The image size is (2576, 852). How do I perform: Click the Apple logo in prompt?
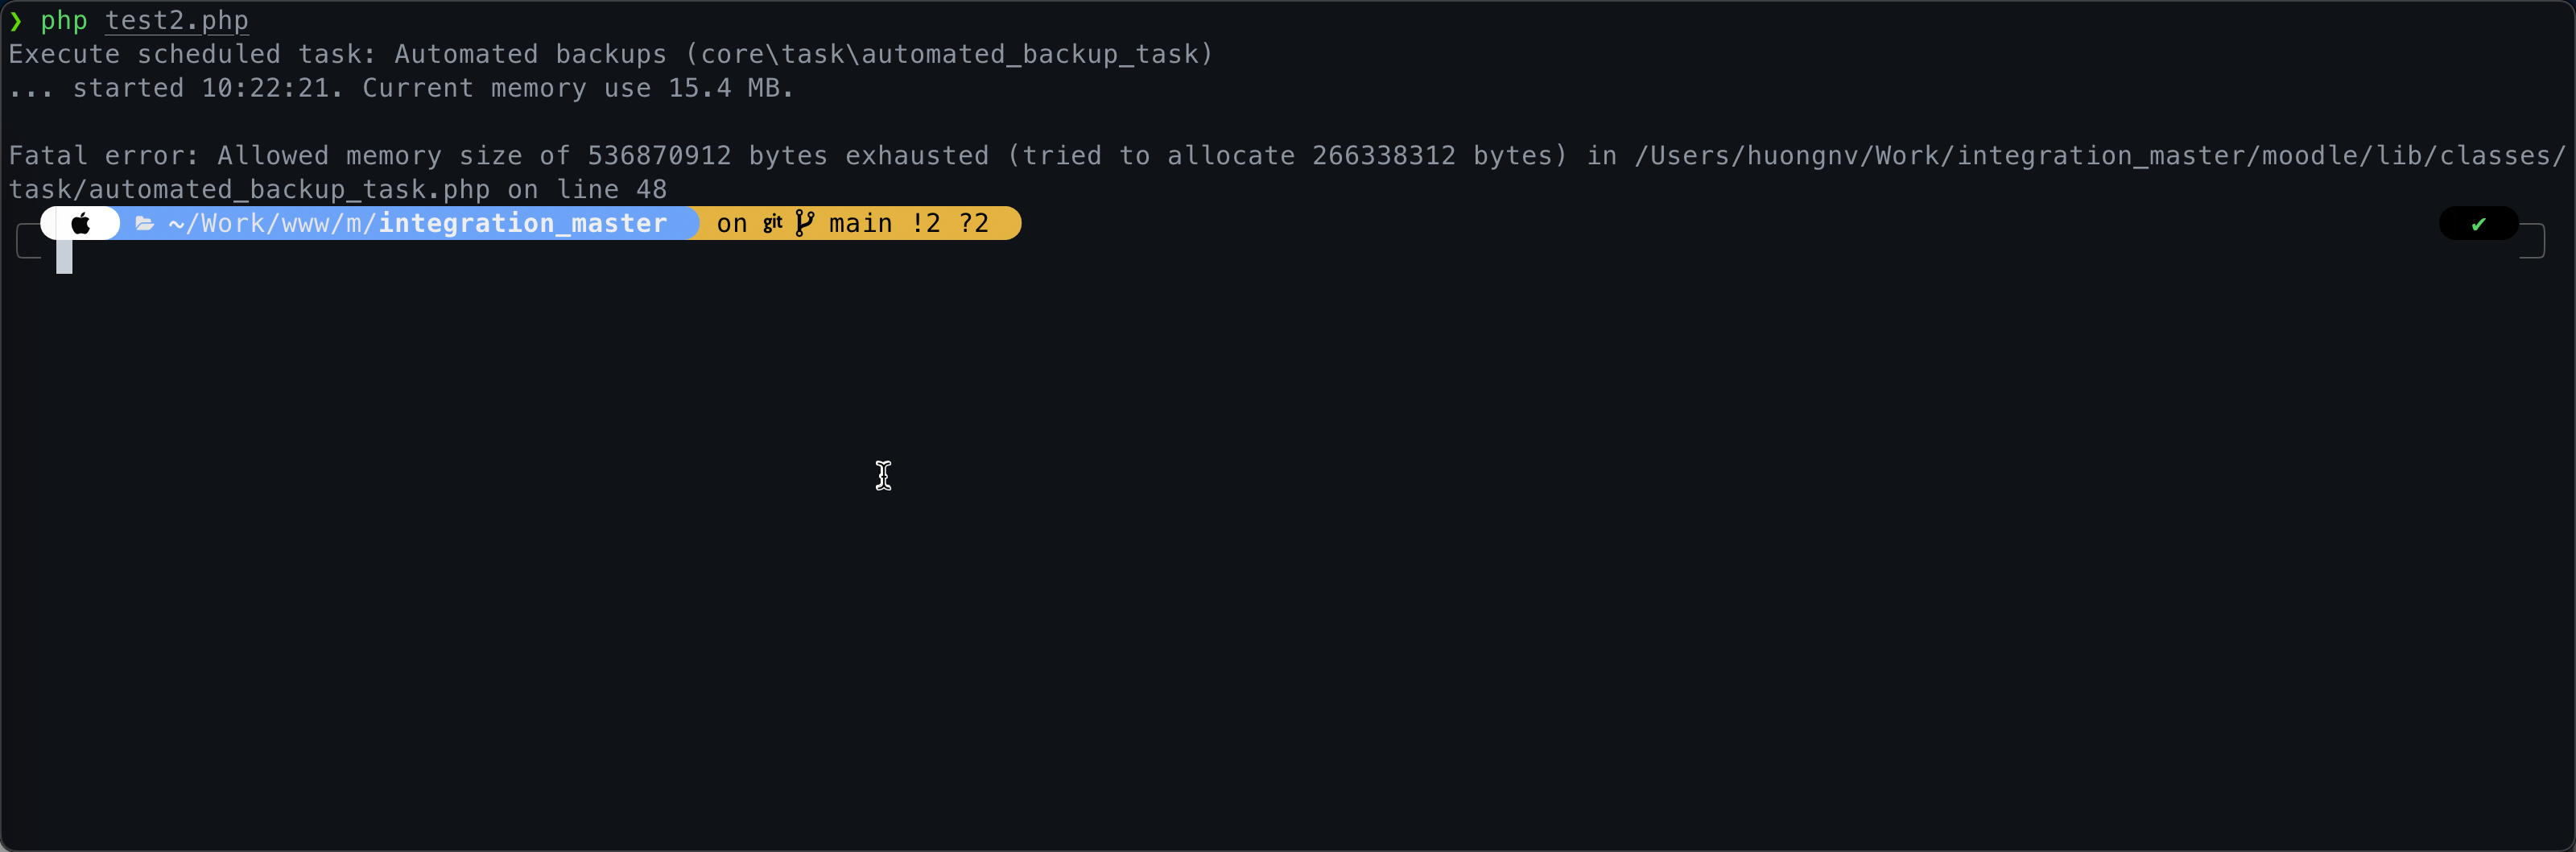(x=81, y=223)
